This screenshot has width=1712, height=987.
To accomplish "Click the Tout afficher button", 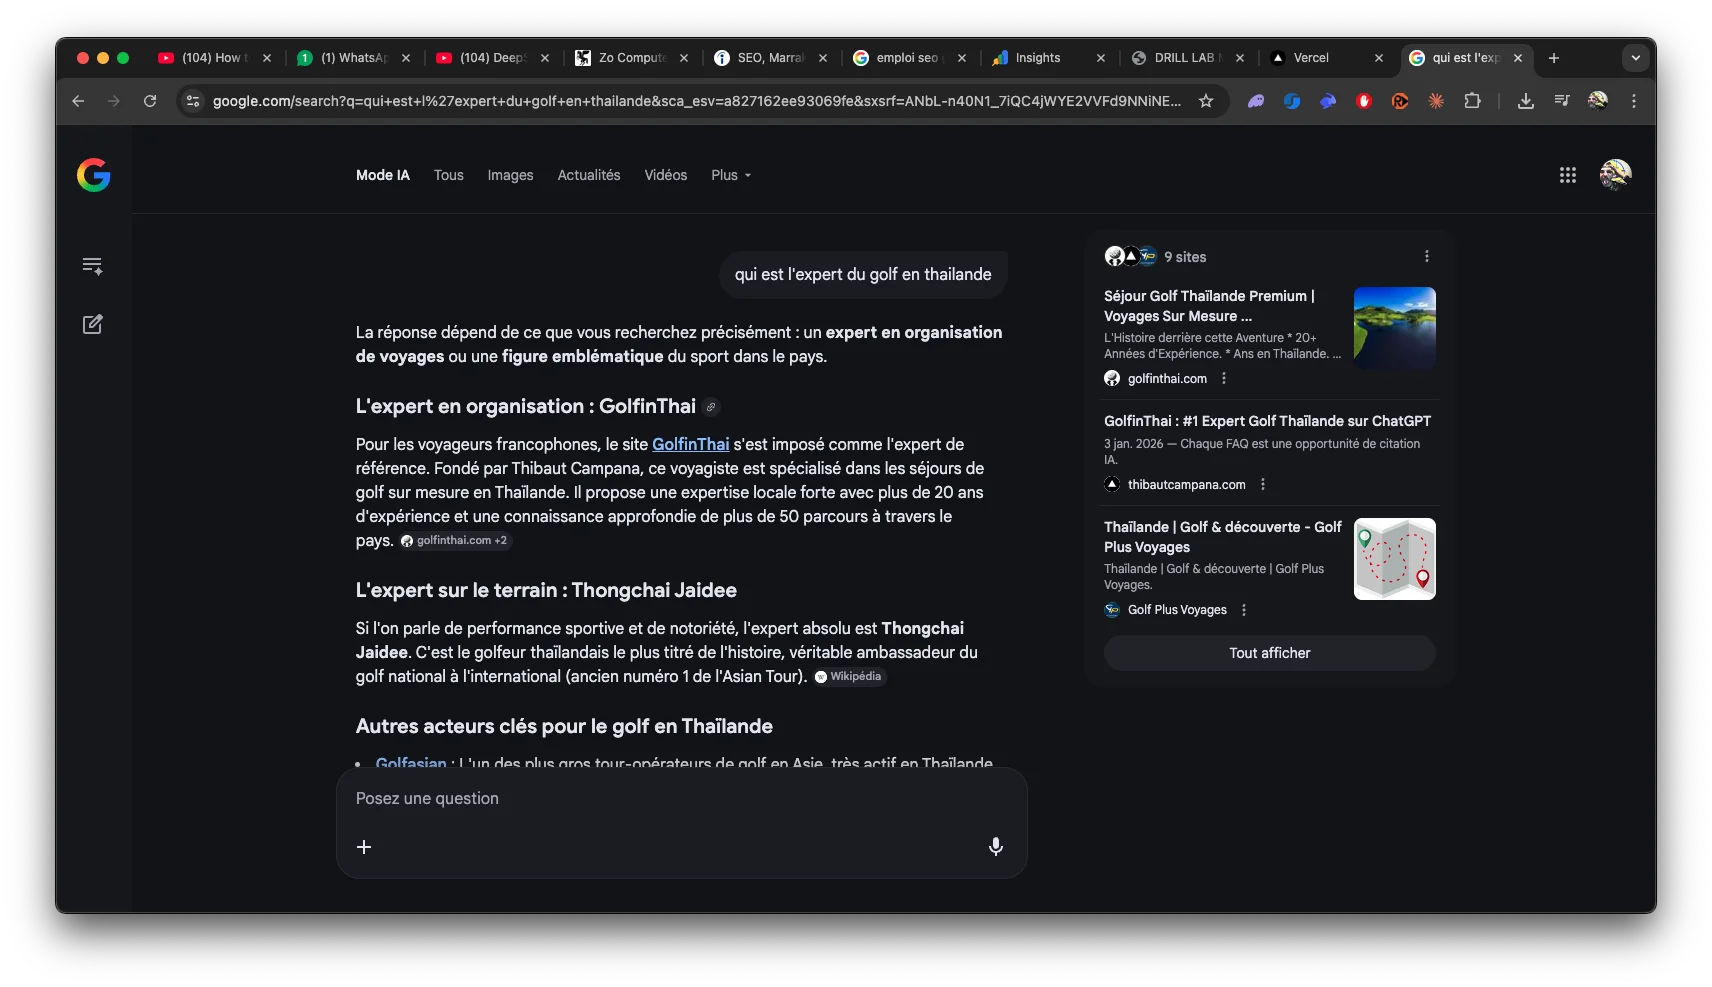I will coord(1269,653).
